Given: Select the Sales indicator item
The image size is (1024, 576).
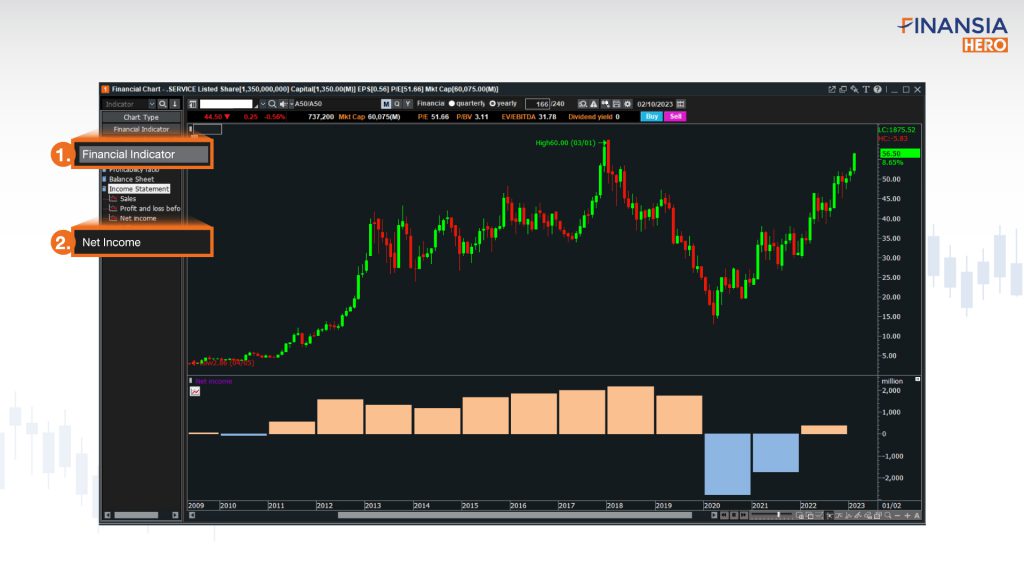Looking at the screenshot, I should (x=128, y=199).
